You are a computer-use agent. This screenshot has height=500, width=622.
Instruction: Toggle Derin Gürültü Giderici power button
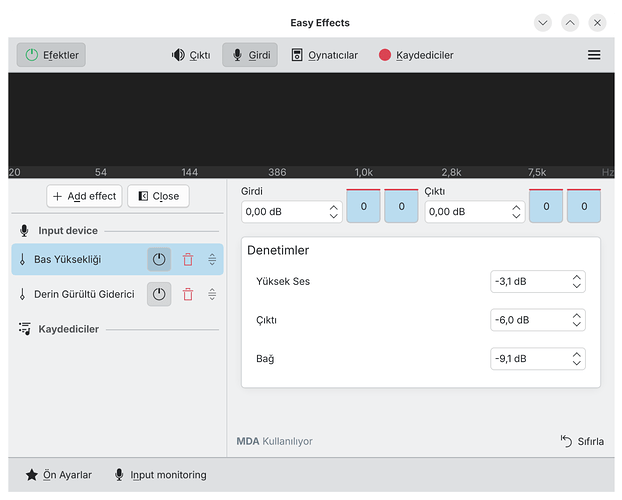click(x=159, y=294)
